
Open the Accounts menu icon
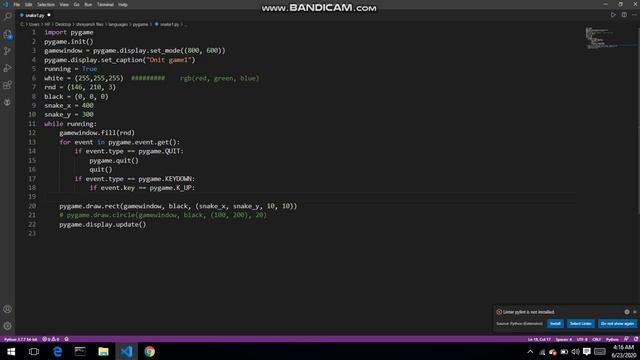point(7,309)
